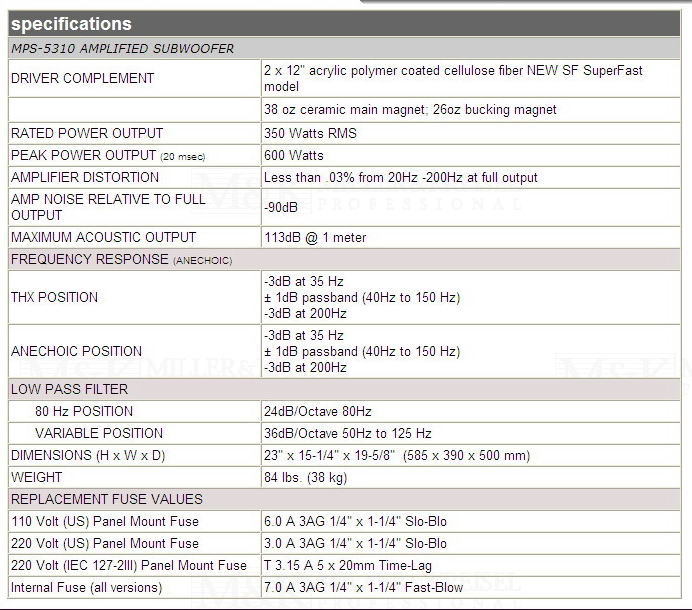Select the '7.0 A 3AG' Fast-Blow value
Image resolution: width=692 pixels, height=610 pixels.
[363, 587]
